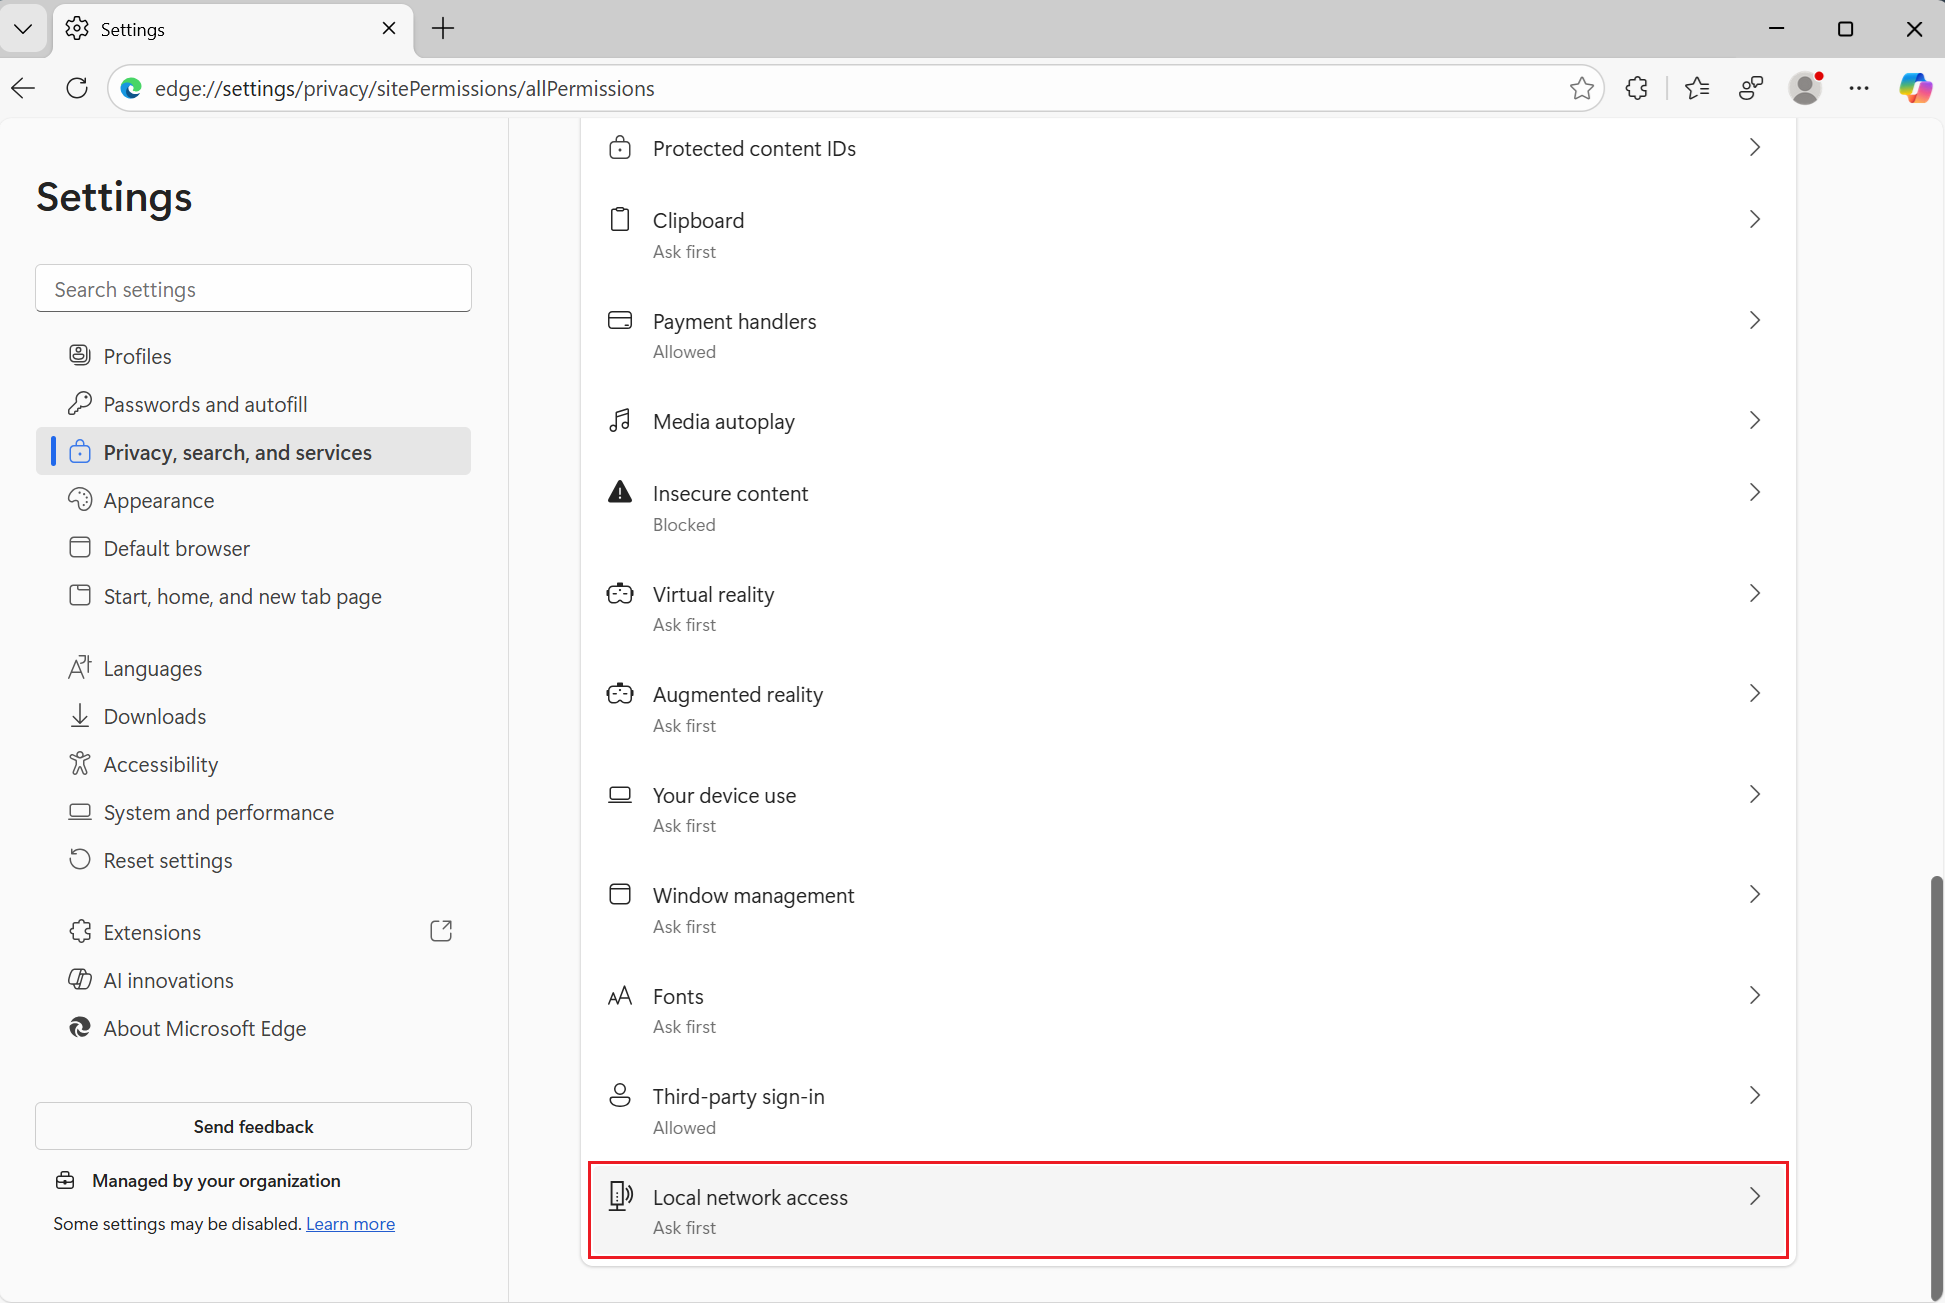Open About Microsoft Edge

coord(253,1028)
